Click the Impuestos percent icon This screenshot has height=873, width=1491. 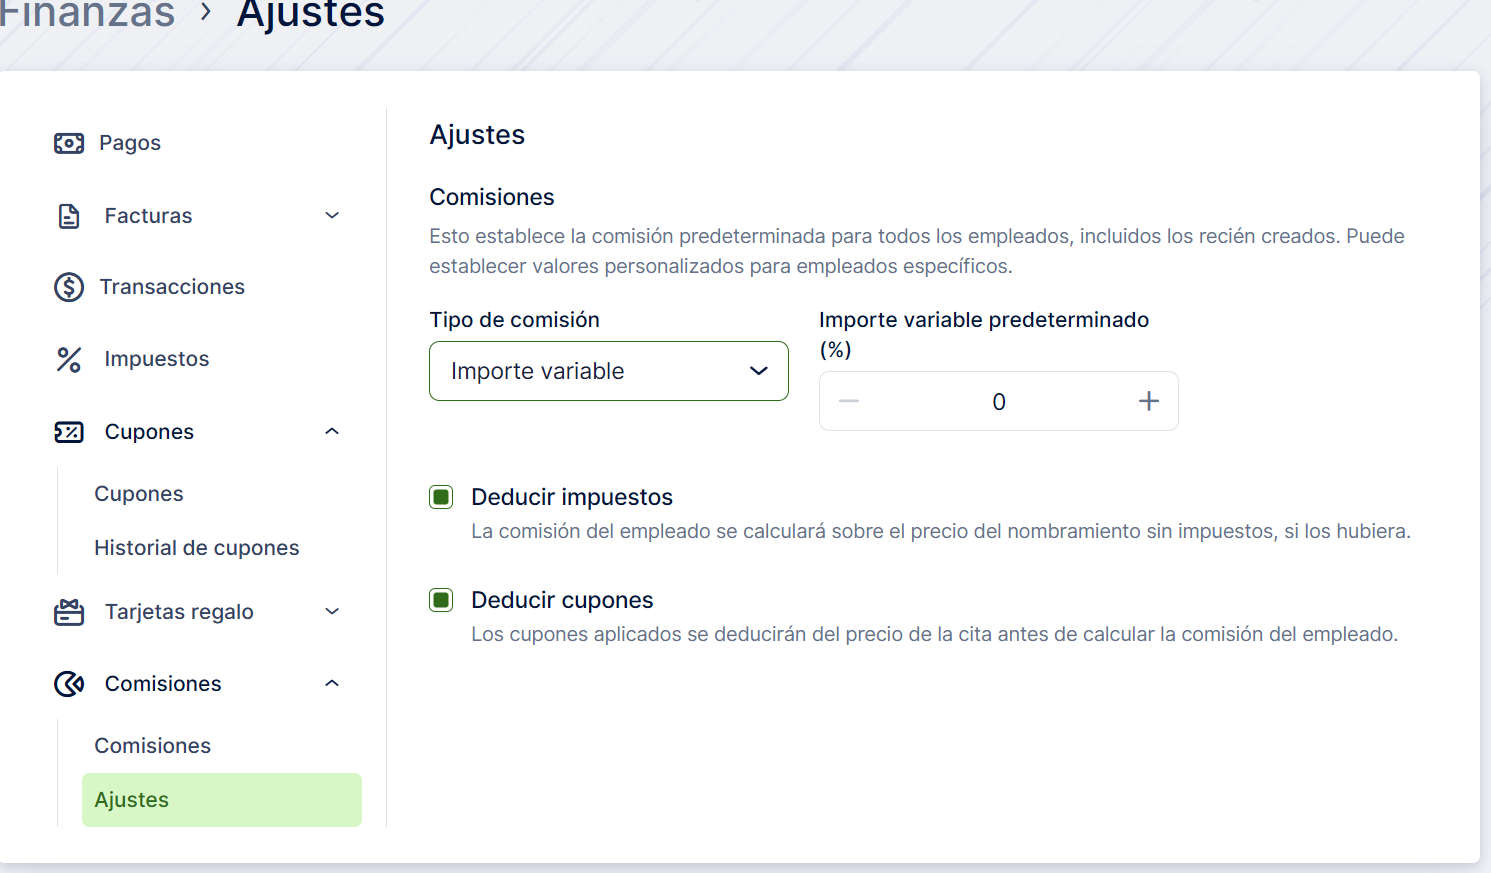(x=69, y=359)
